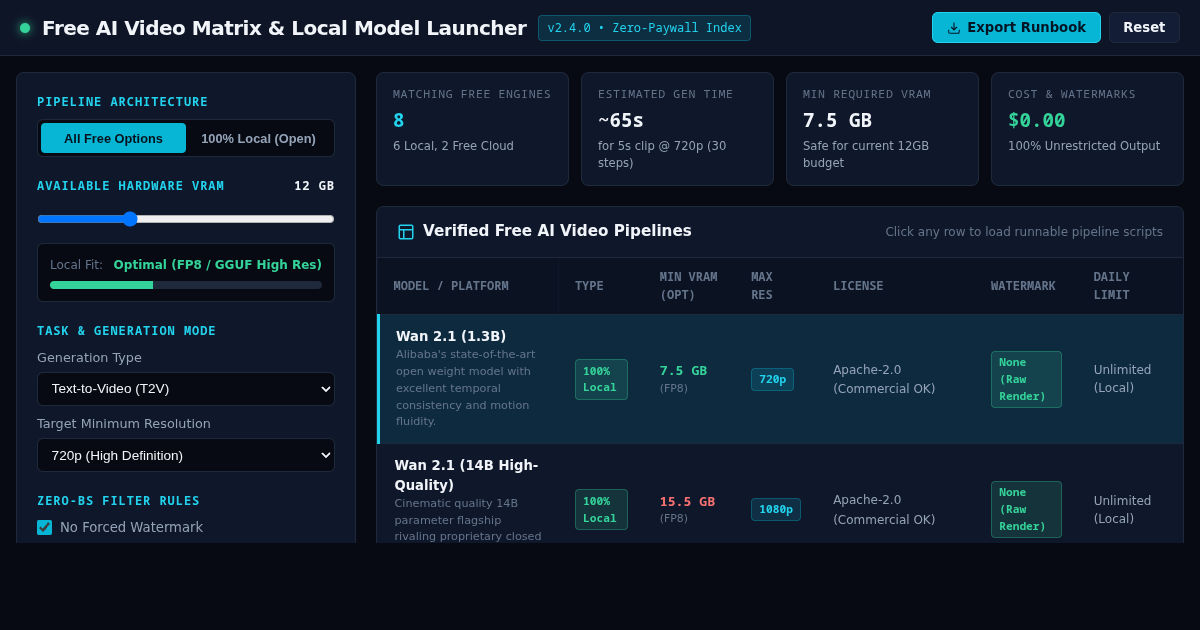Click the 15.5 GB VRAM value
This screenshot has width=1200, height=630.
pyautogui.click(x=687, y=502)
